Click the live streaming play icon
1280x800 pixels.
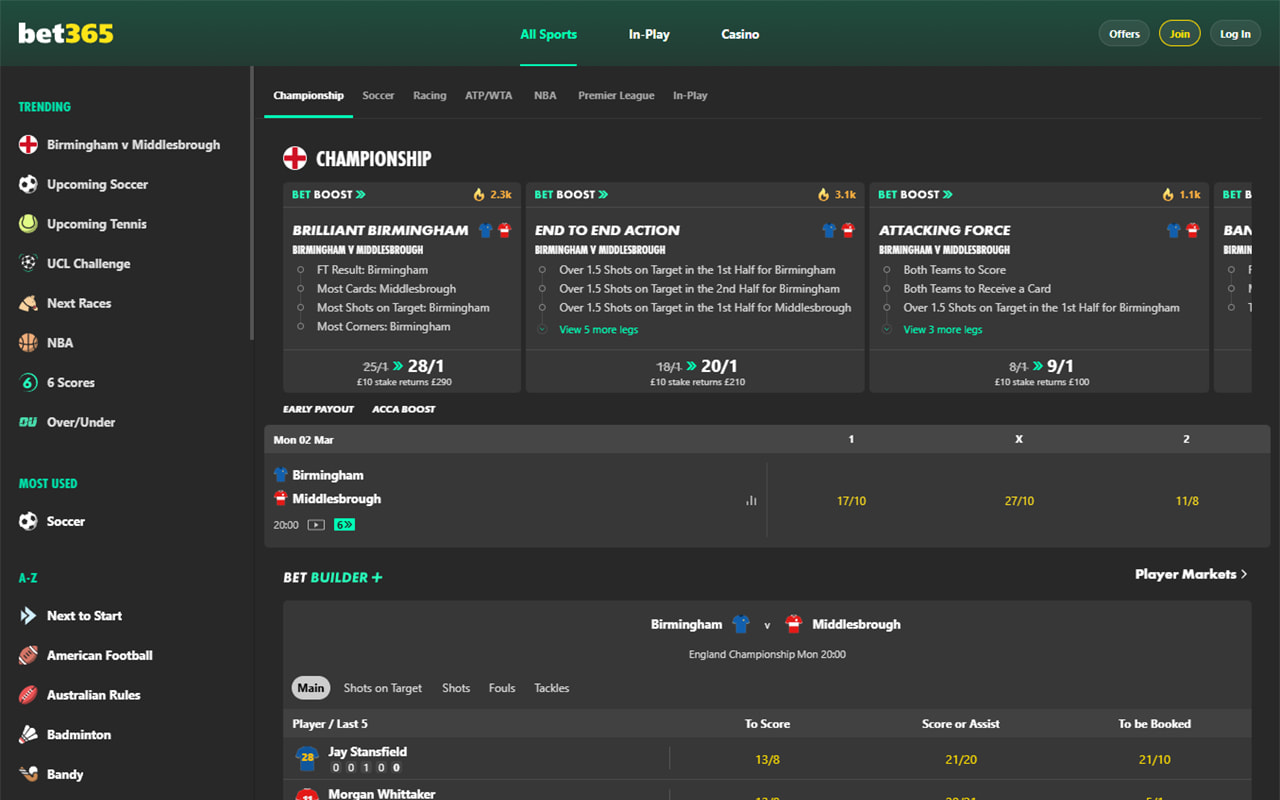316,524
